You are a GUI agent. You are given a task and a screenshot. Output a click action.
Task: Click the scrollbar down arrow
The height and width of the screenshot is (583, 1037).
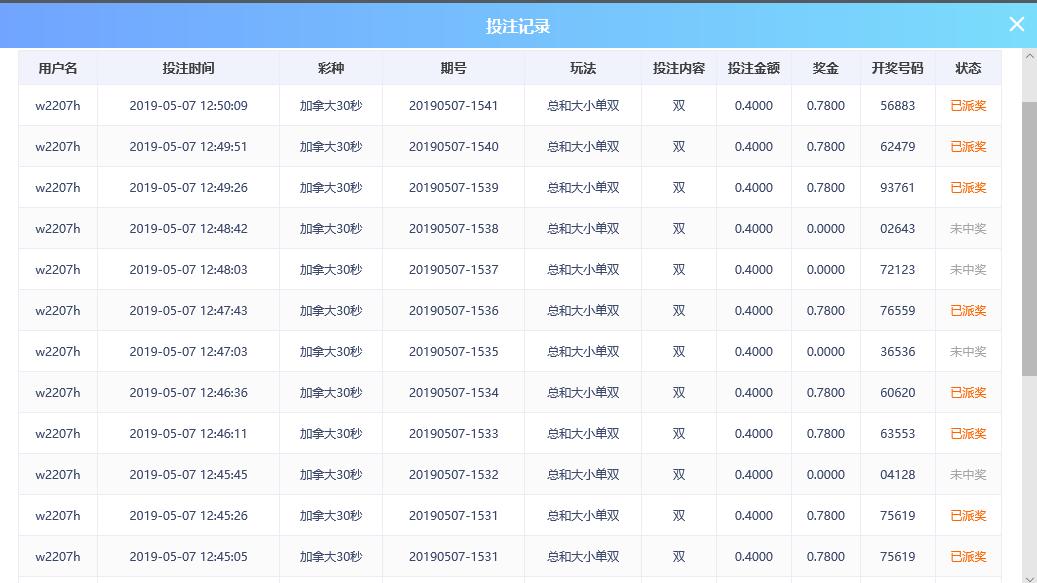[x=1029, y=576]
